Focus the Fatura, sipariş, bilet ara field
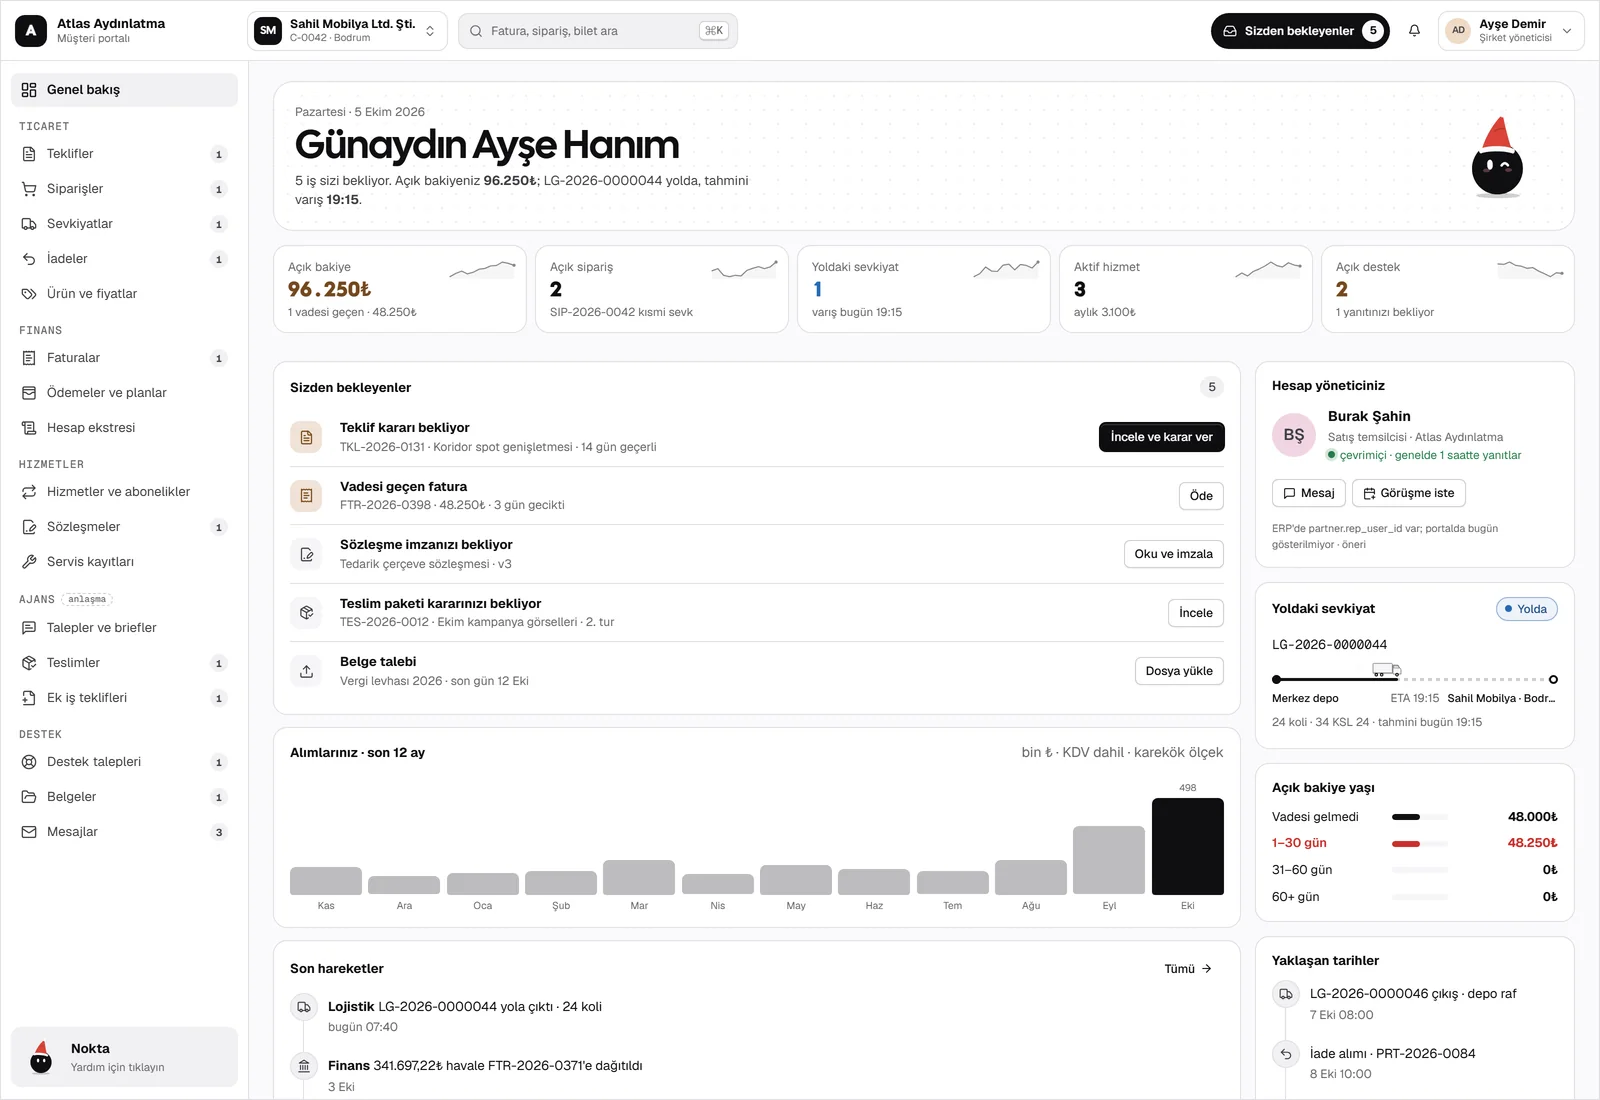Image resolution: width=1600 pixels, height=1100 pixels. point(598,31)
